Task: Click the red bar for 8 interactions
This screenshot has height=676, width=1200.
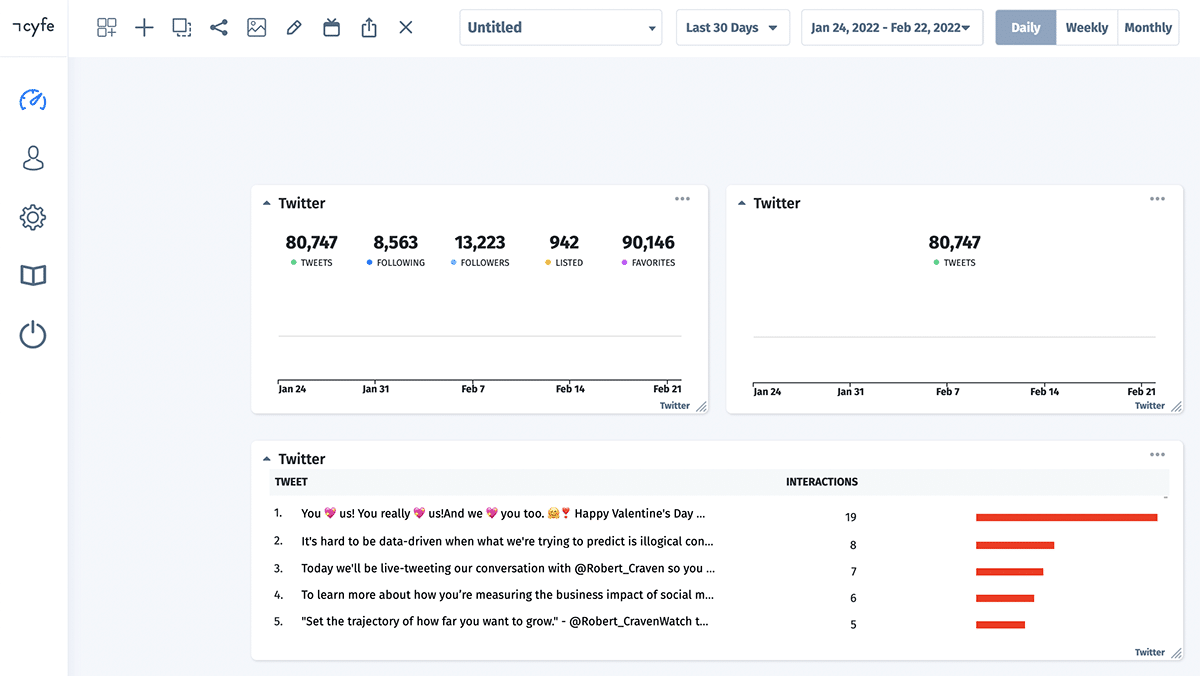Action: pyautogui.click(x=1015, y=545)
